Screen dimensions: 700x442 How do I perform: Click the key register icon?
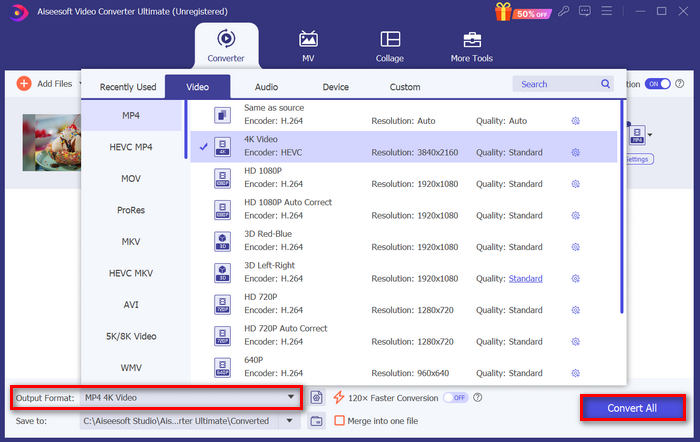564,11
